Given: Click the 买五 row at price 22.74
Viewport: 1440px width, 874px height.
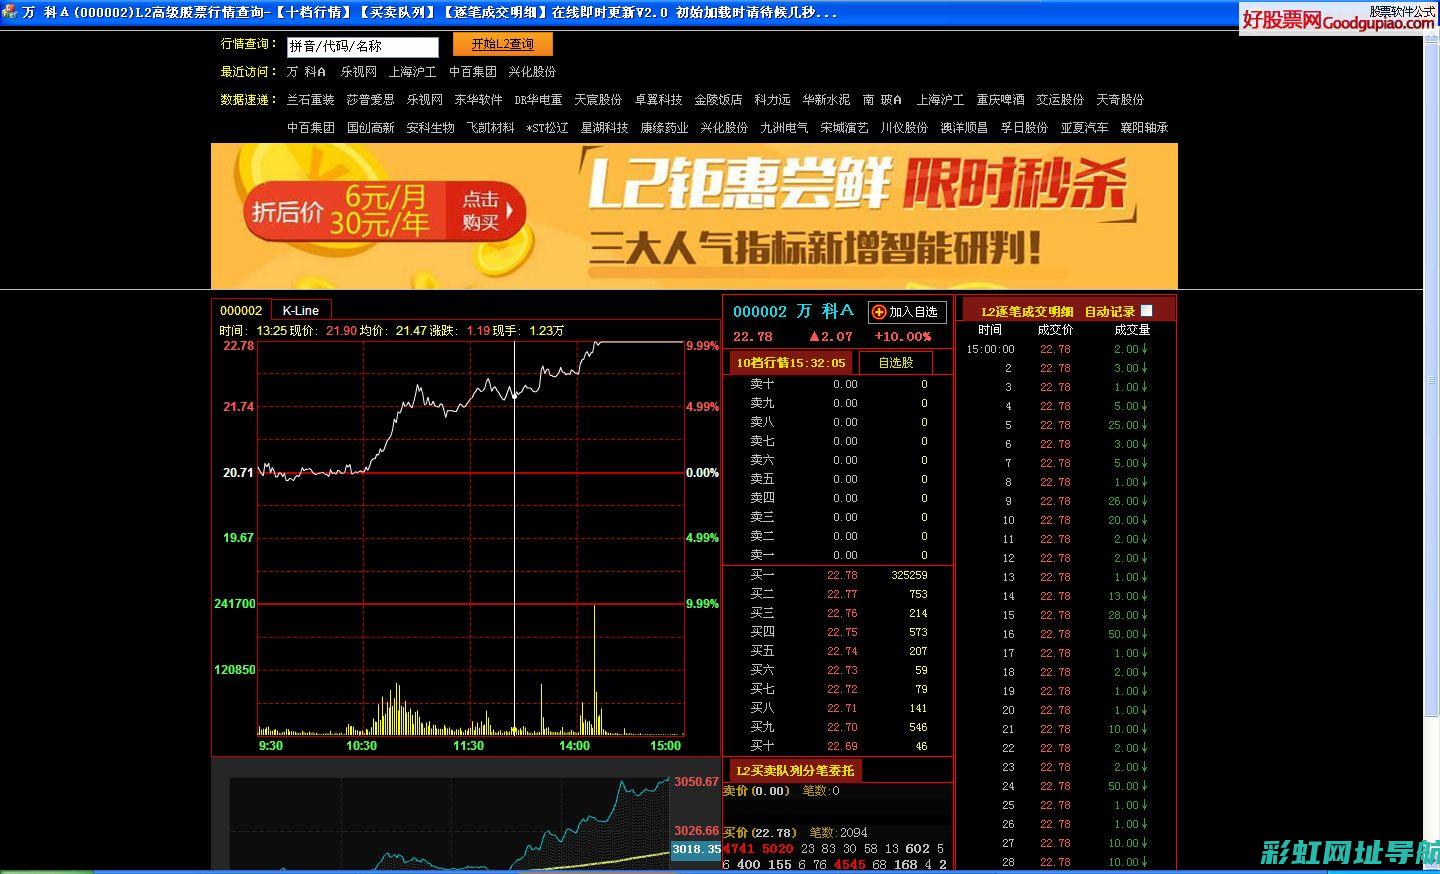Looking at the screenshot, I should click(x=838, y=651).
